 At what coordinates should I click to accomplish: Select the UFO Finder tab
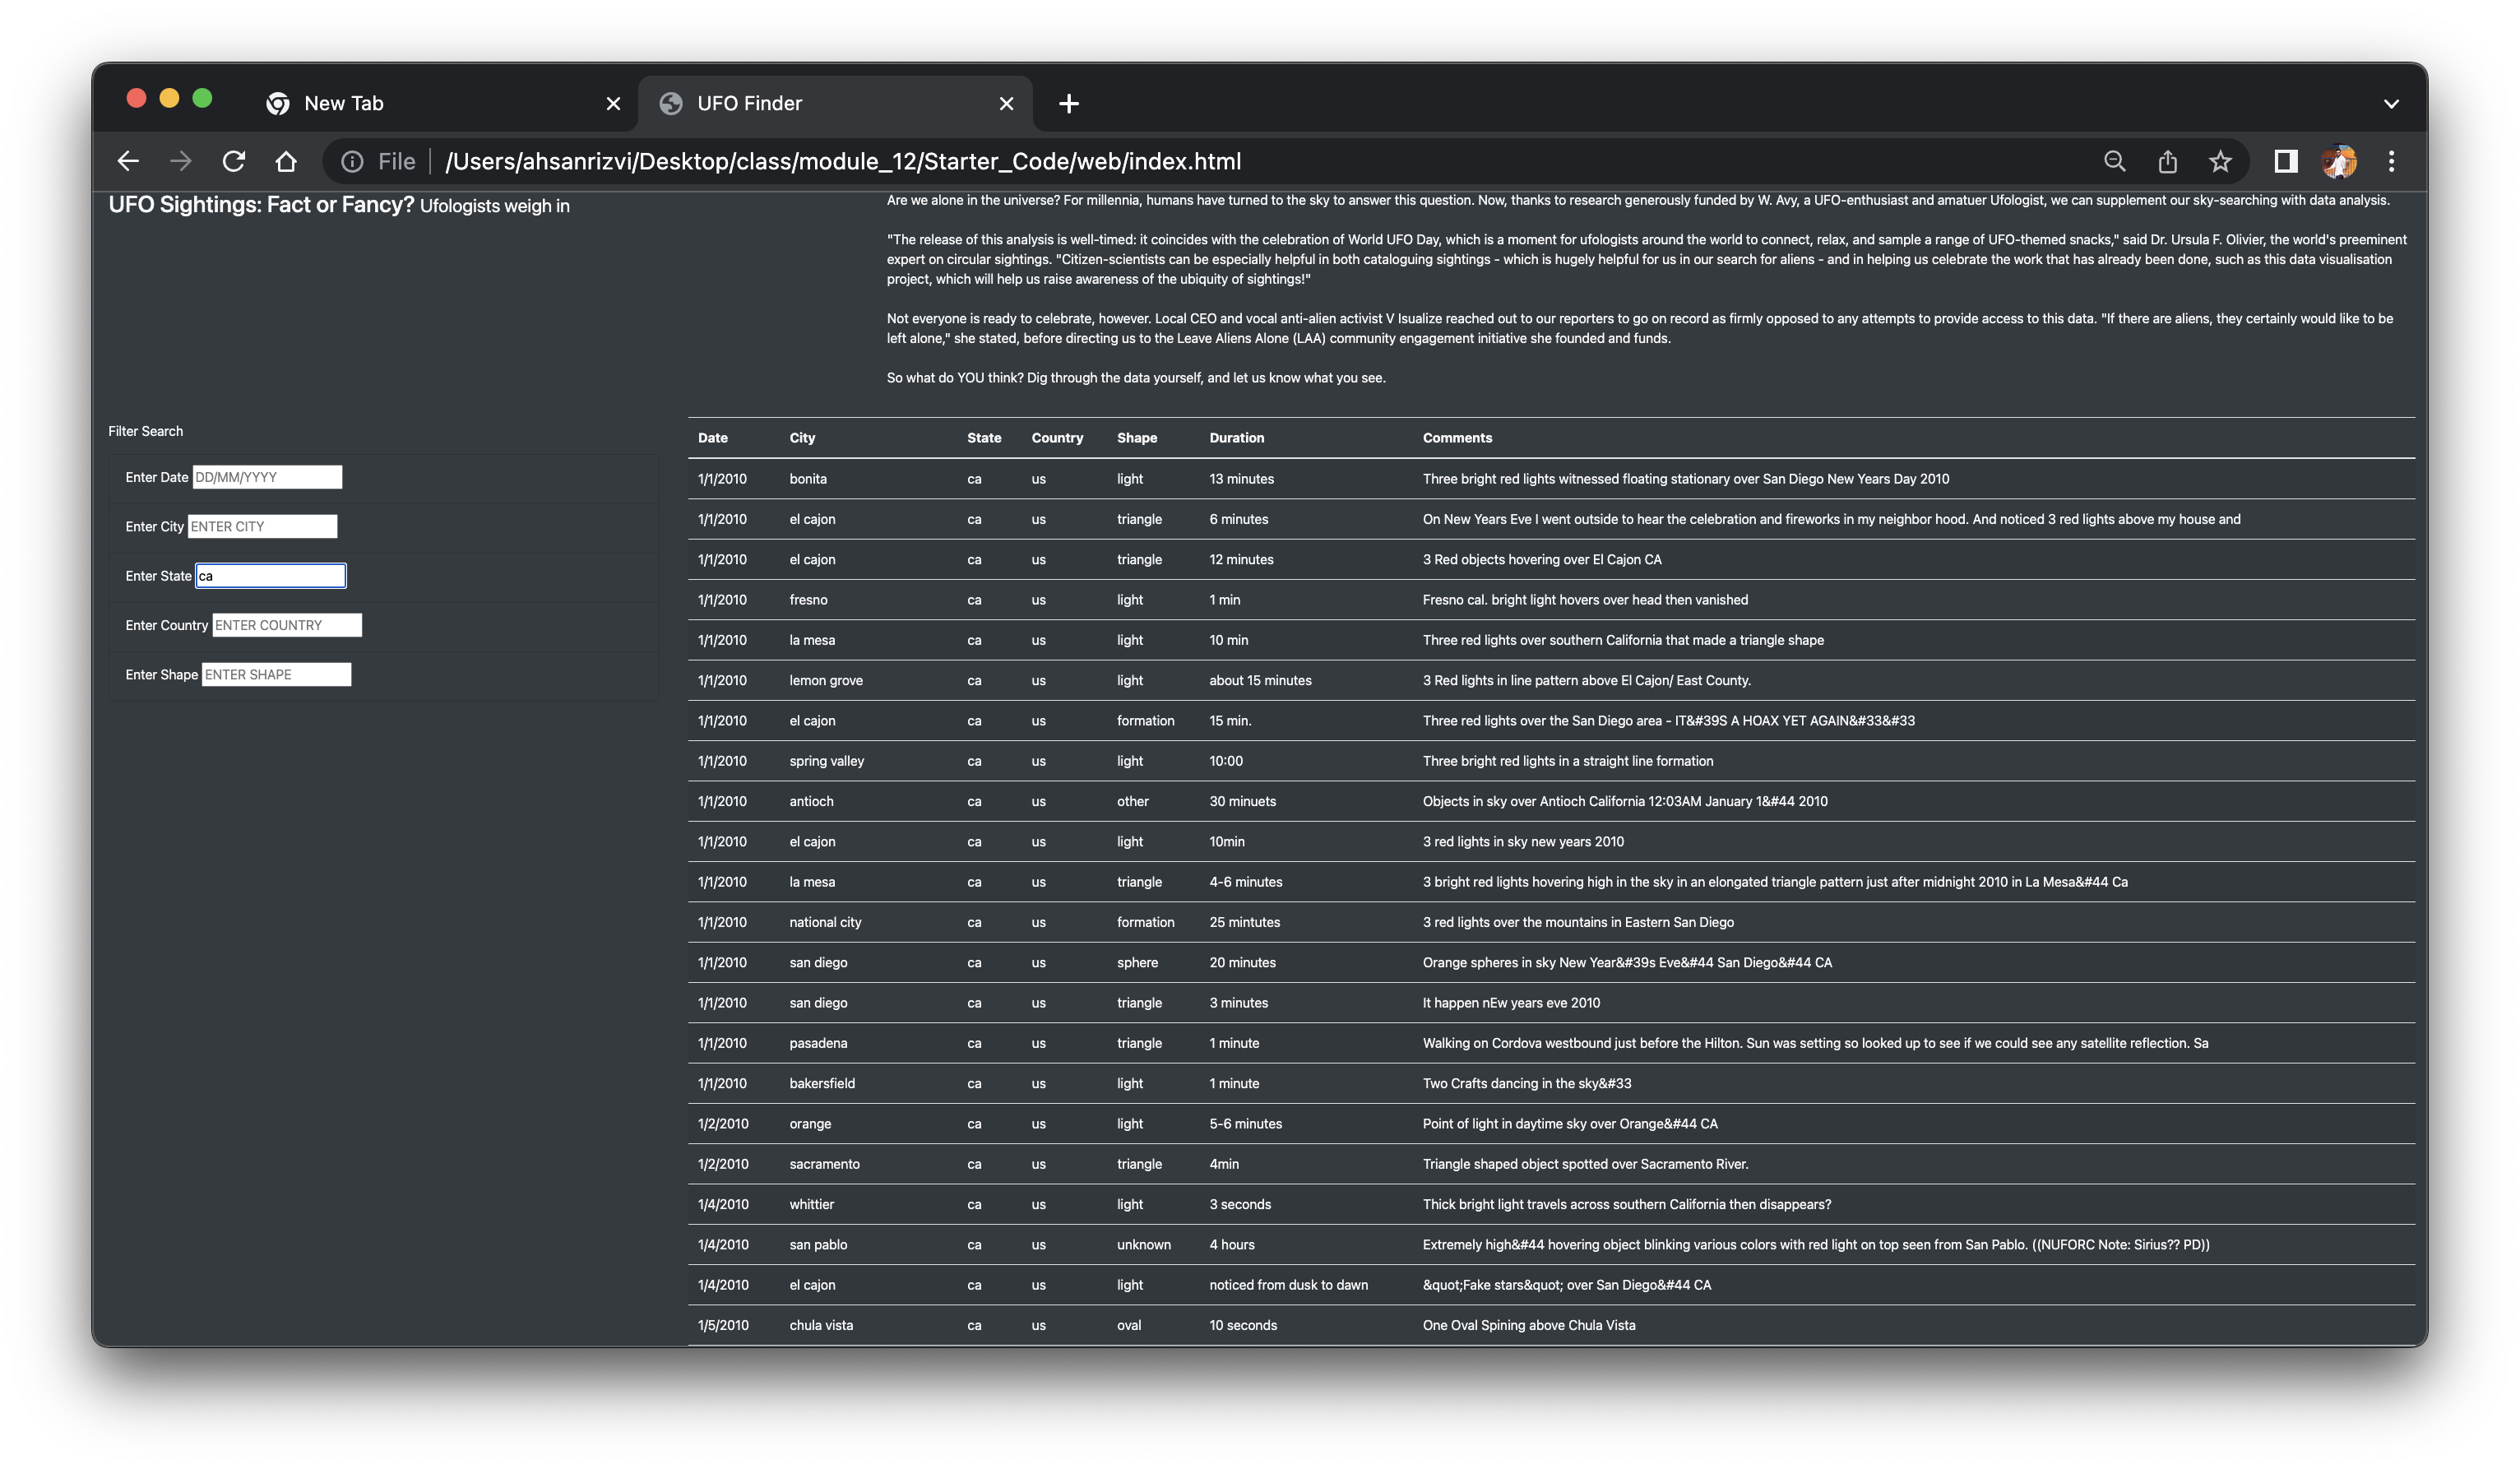pyautogui.click(x=800, y=103)
